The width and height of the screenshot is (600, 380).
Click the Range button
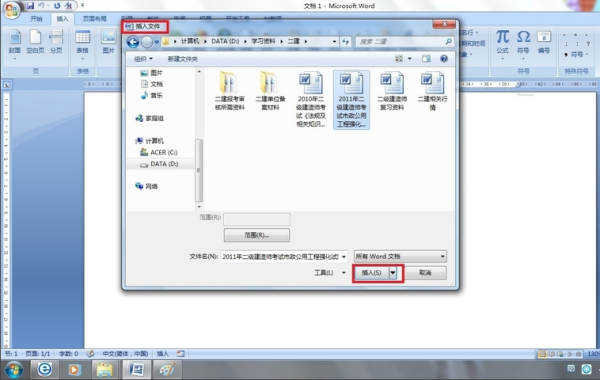pos(256,235)
